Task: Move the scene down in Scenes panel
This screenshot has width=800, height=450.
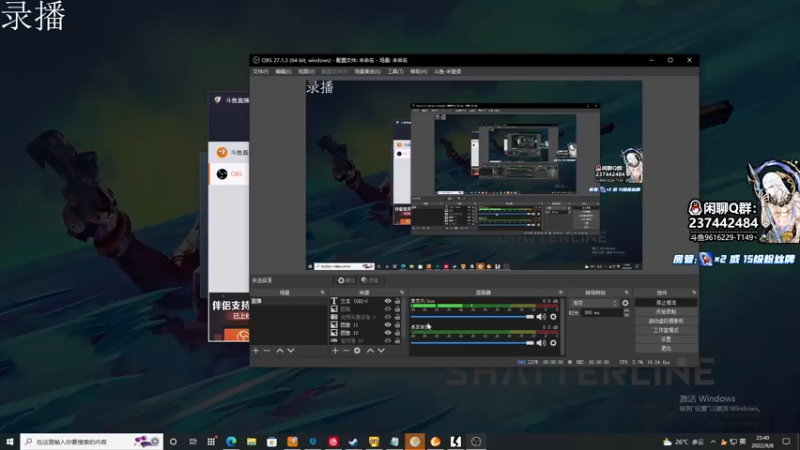Action: coord(291,351)
